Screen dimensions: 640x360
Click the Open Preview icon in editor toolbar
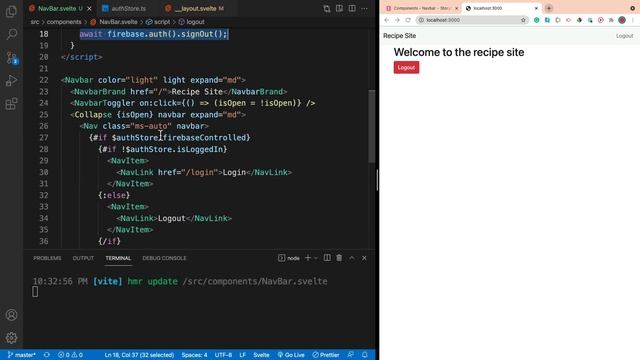pos(339,8)
